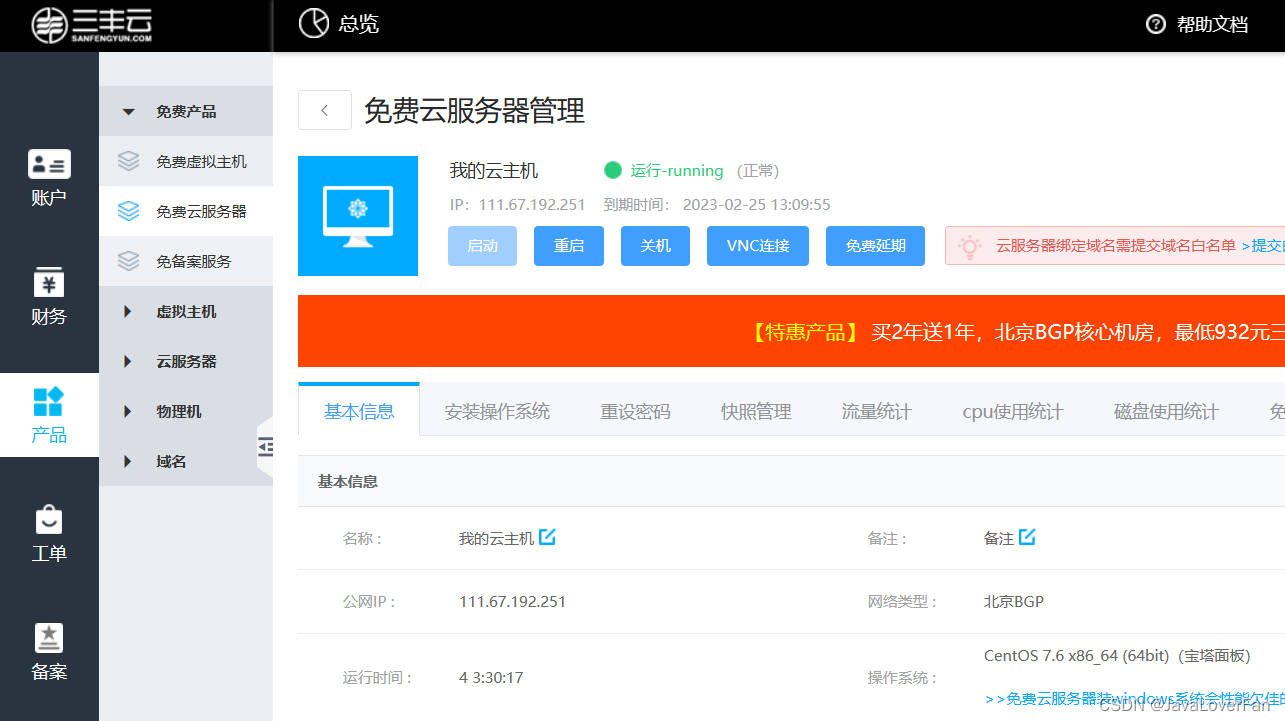Collapse the 免费产品 section

pyautogui.click(x=186, y=111)
